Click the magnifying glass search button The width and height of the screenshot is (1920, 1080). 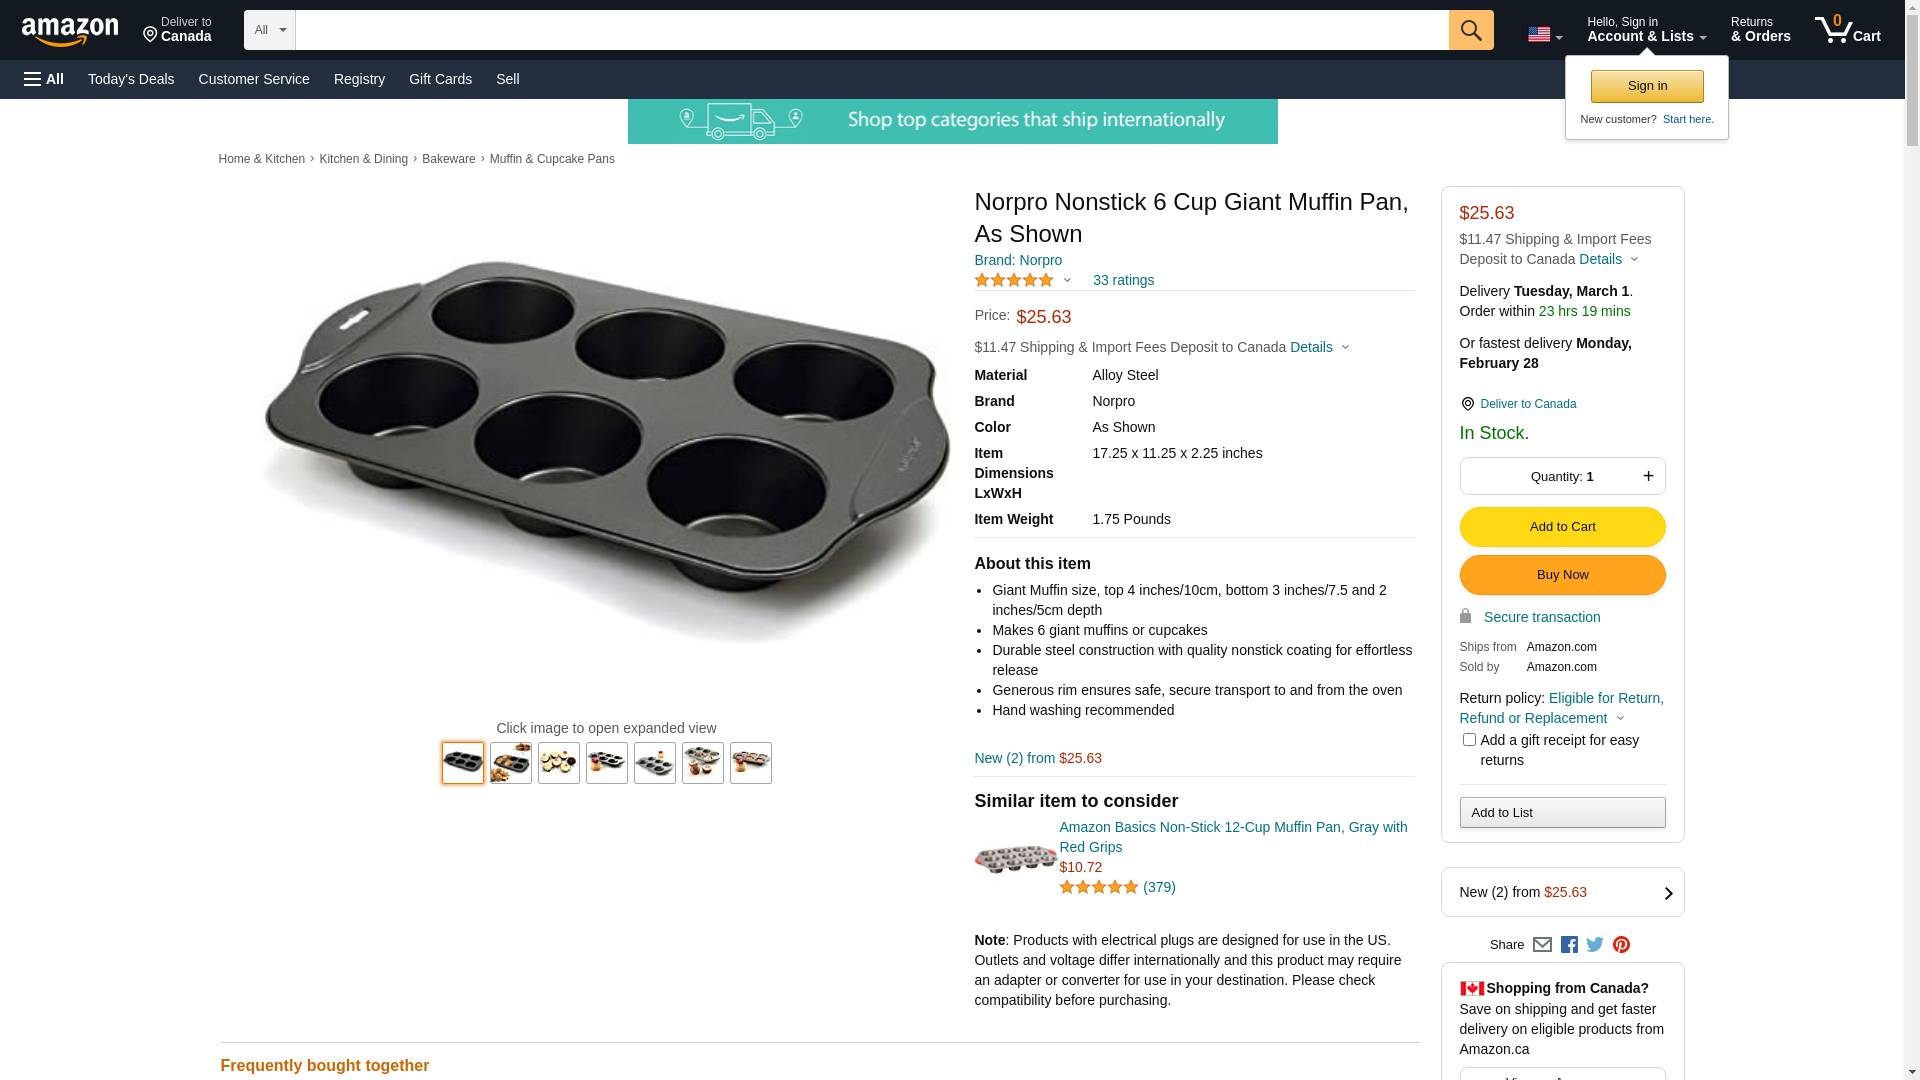[1470, 30]
